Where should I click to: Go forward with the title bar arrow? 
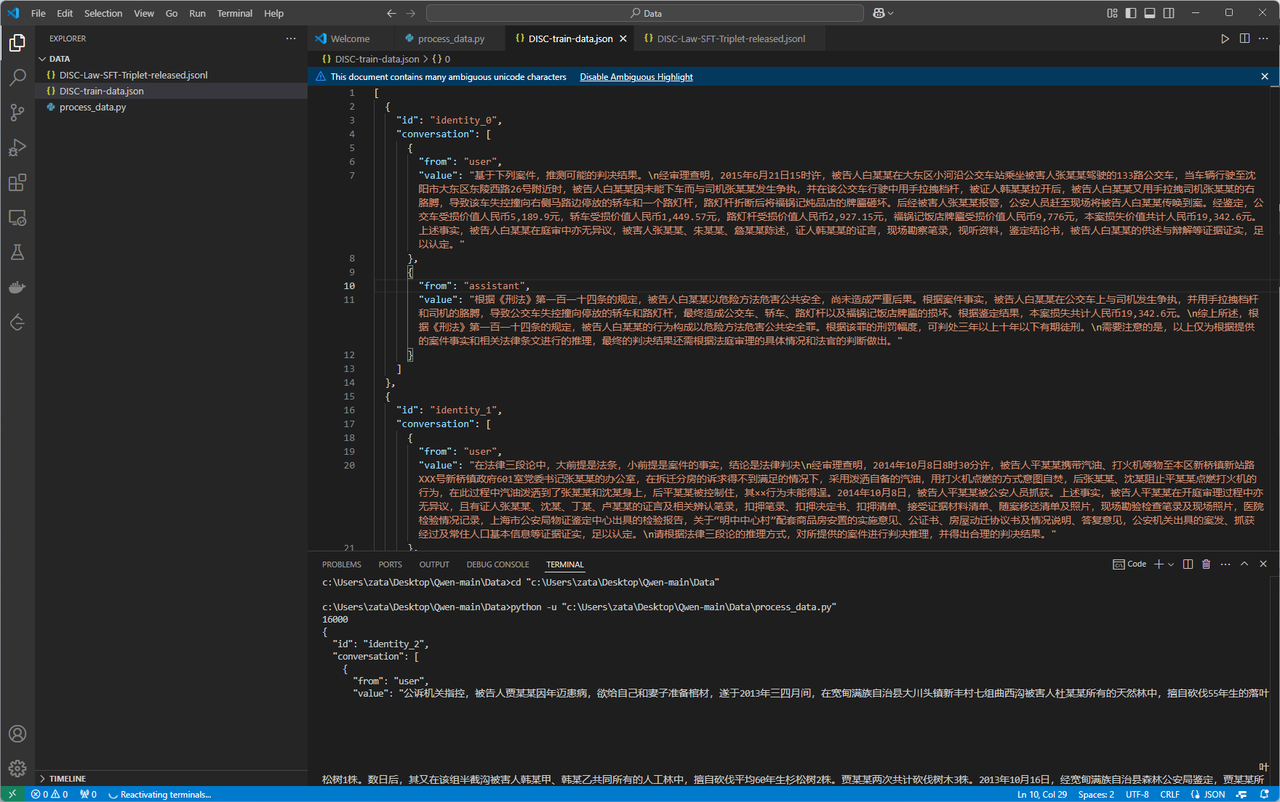412,13
